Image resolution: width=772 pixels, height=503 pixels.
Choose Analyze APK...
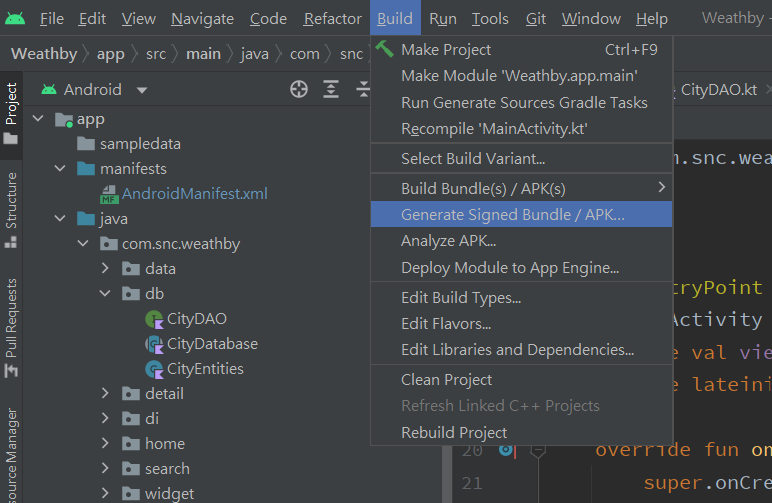[x=521, y=241]
